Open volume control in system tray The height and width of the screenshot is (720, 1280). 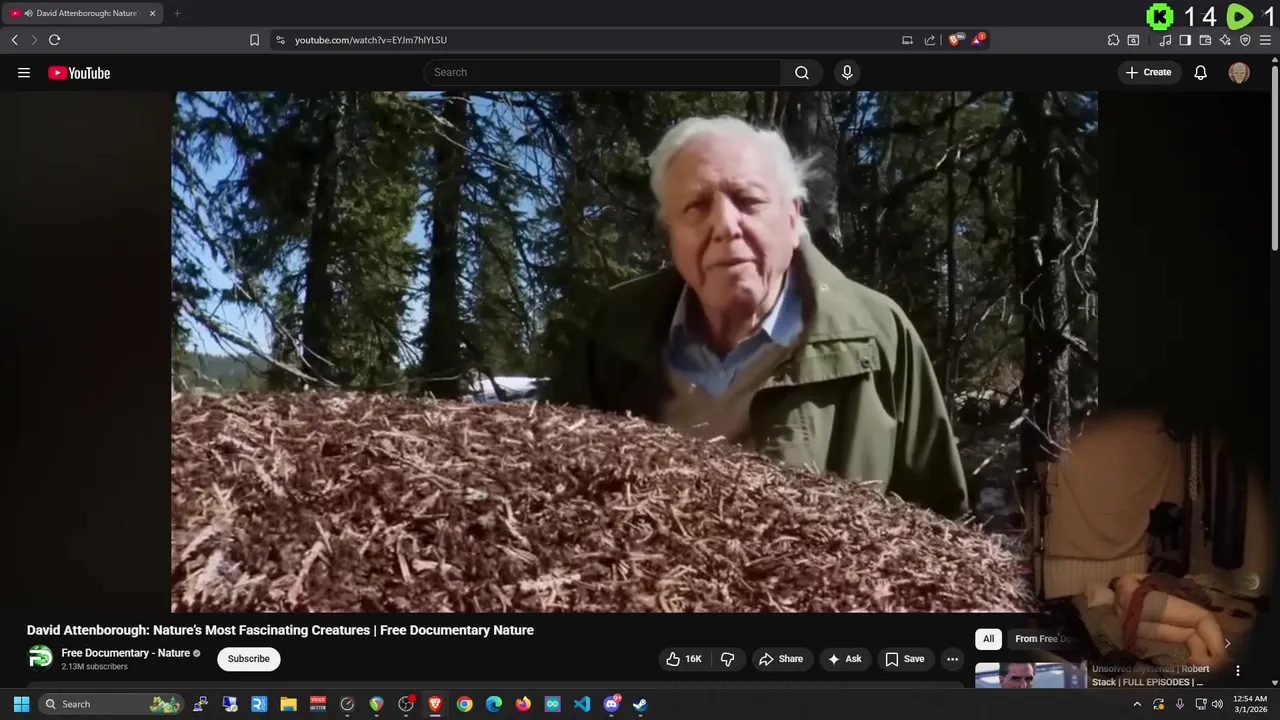tap(1217, 704)
